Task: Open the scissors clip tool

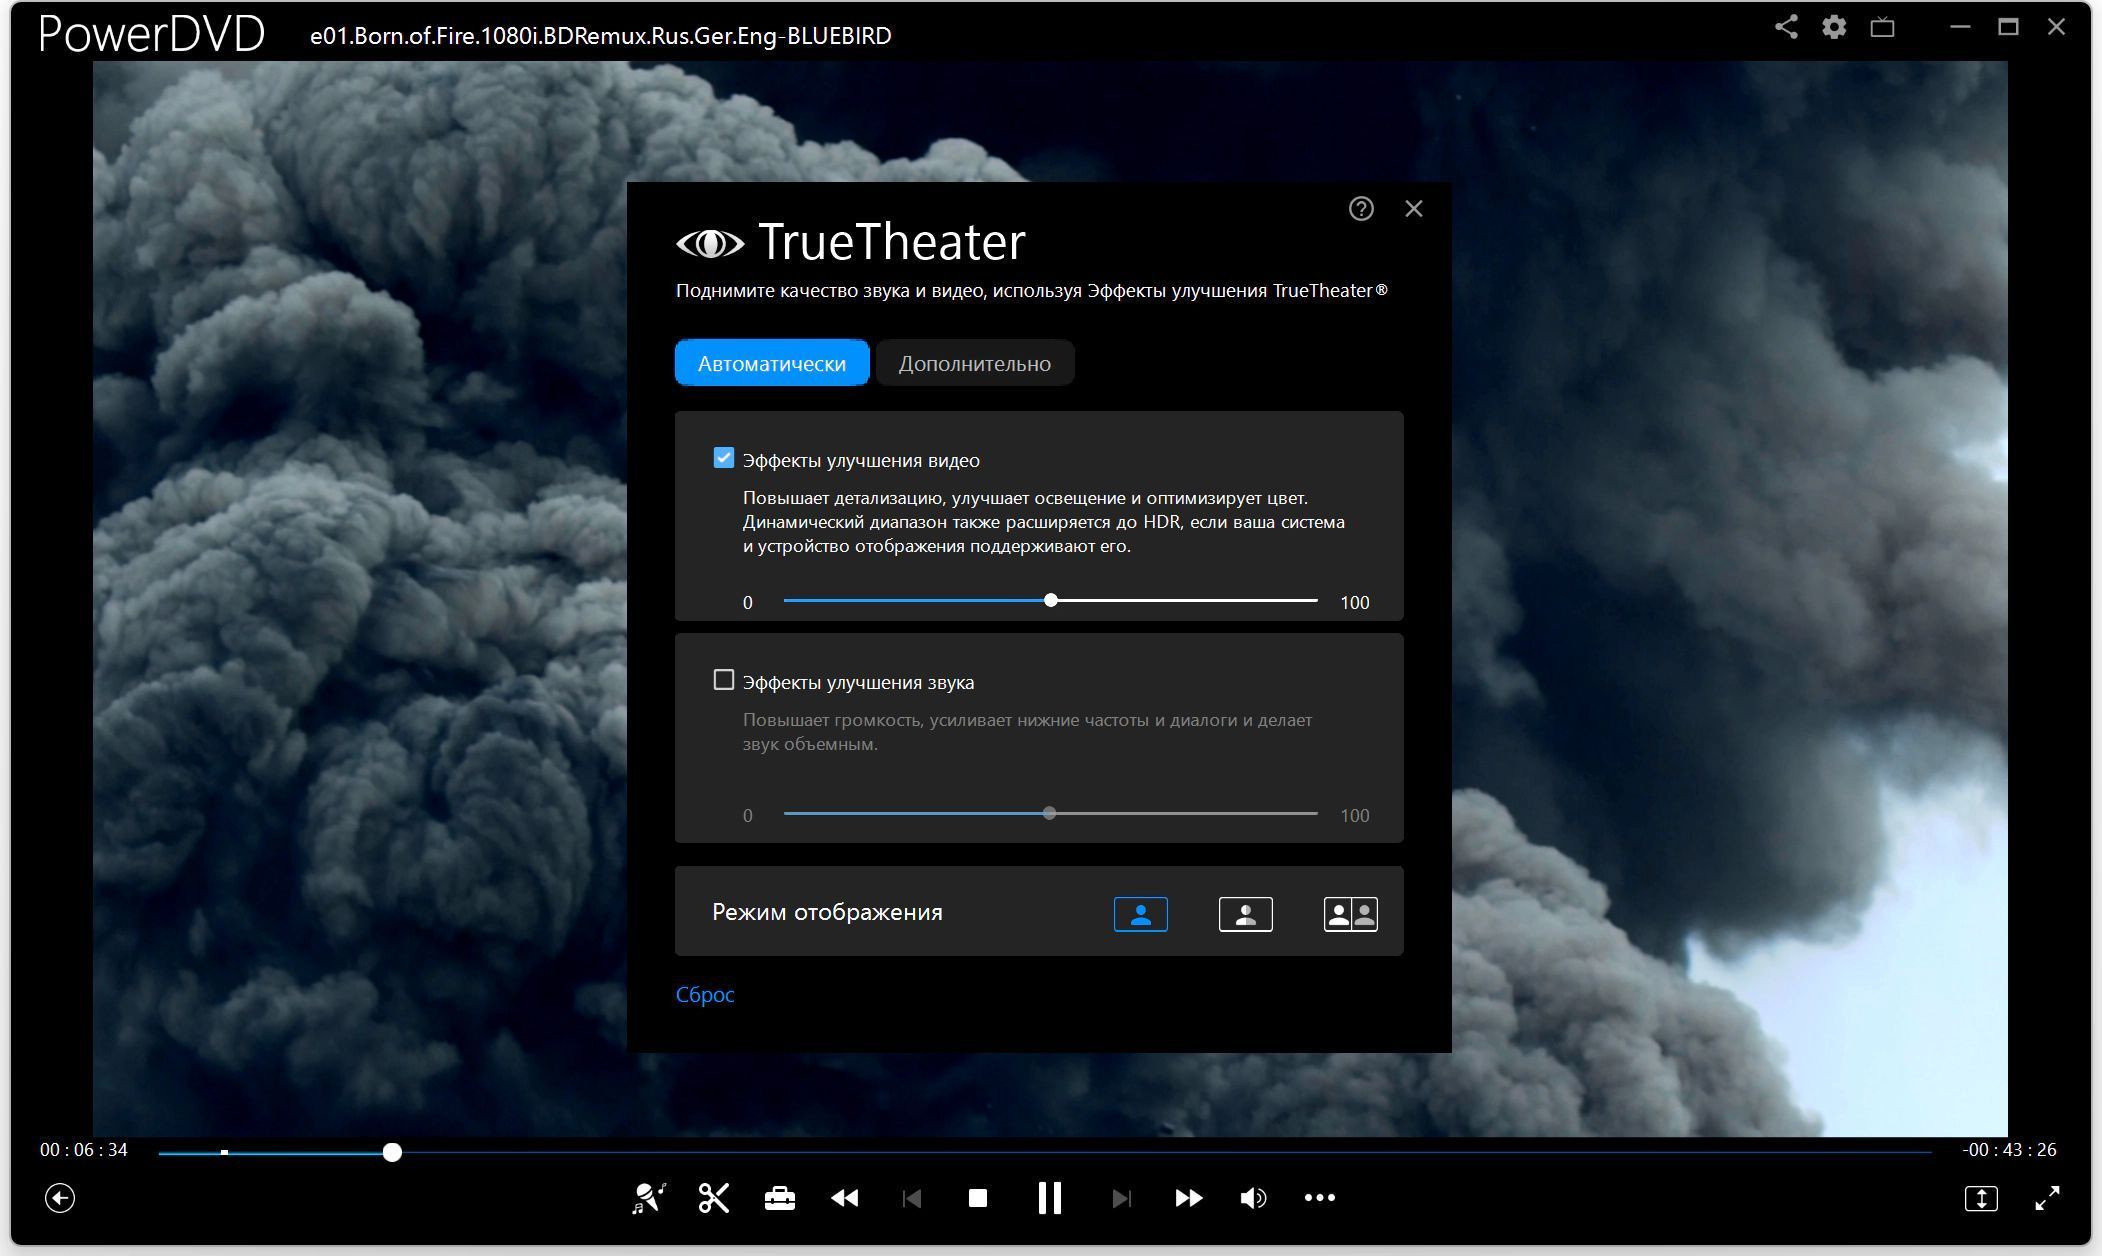Action: click(714, 1198)
